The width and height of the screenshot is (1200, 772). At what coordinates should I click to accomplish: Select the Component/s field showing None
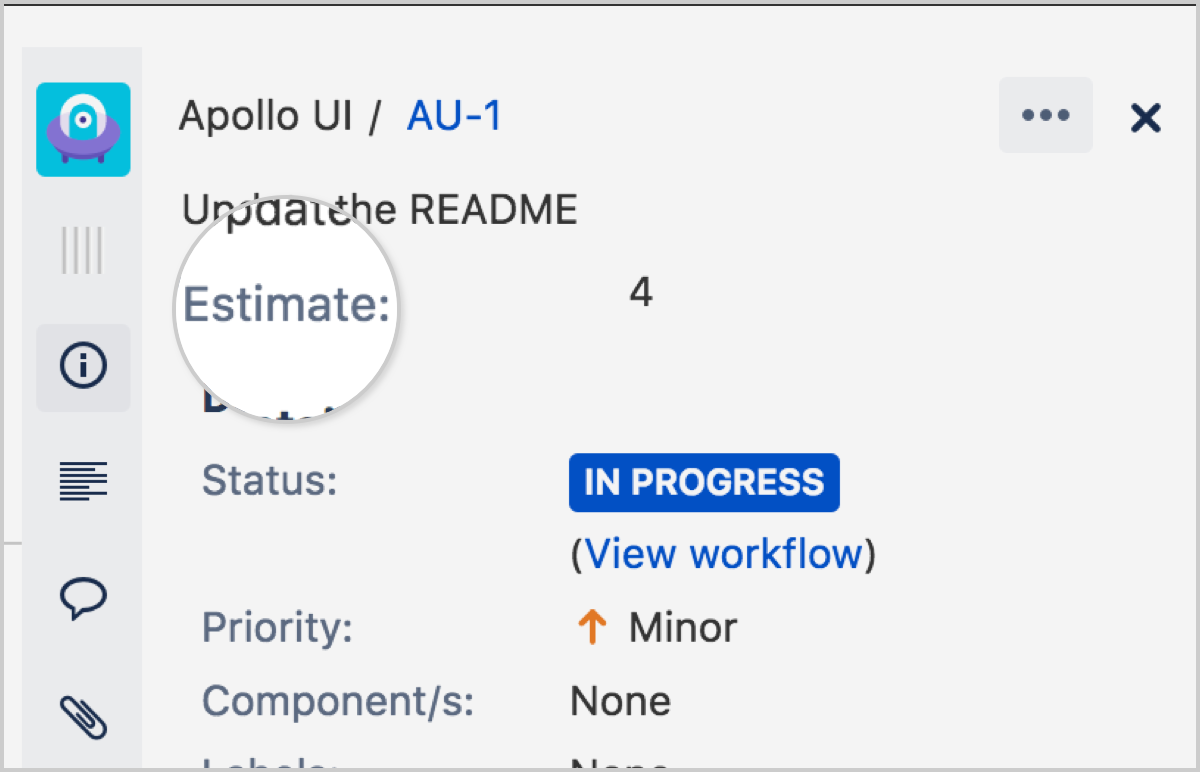pyautogui.click(x=620, y=701)
